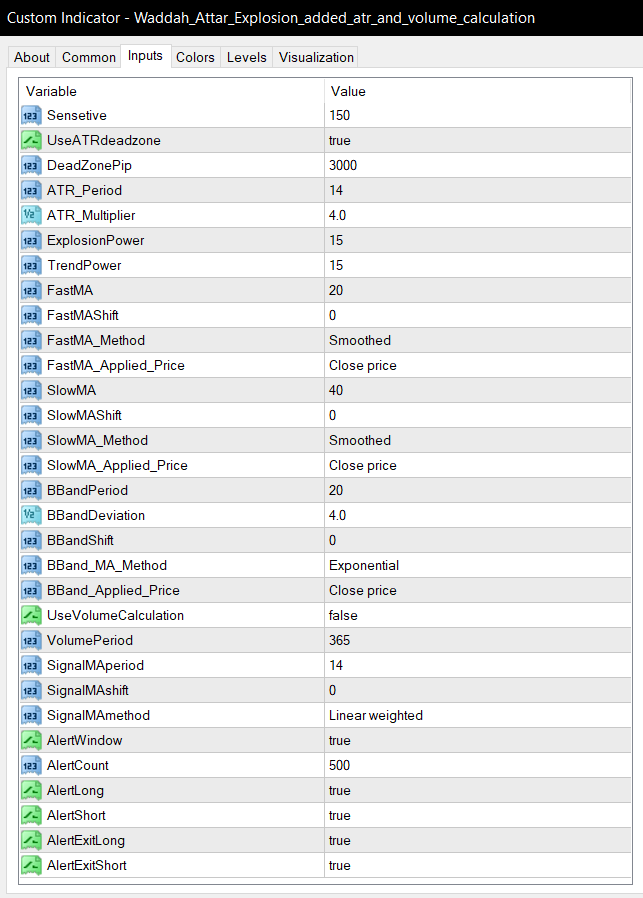Click the integer icon beside SlowMA
The width and height of the screenshot is (643, 898).
point(31,391)
